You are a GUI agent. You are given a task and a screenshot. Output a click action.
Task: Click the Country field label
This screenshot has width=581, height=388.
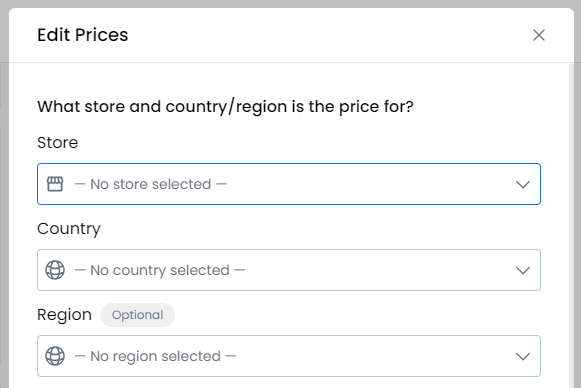[69, 229]
